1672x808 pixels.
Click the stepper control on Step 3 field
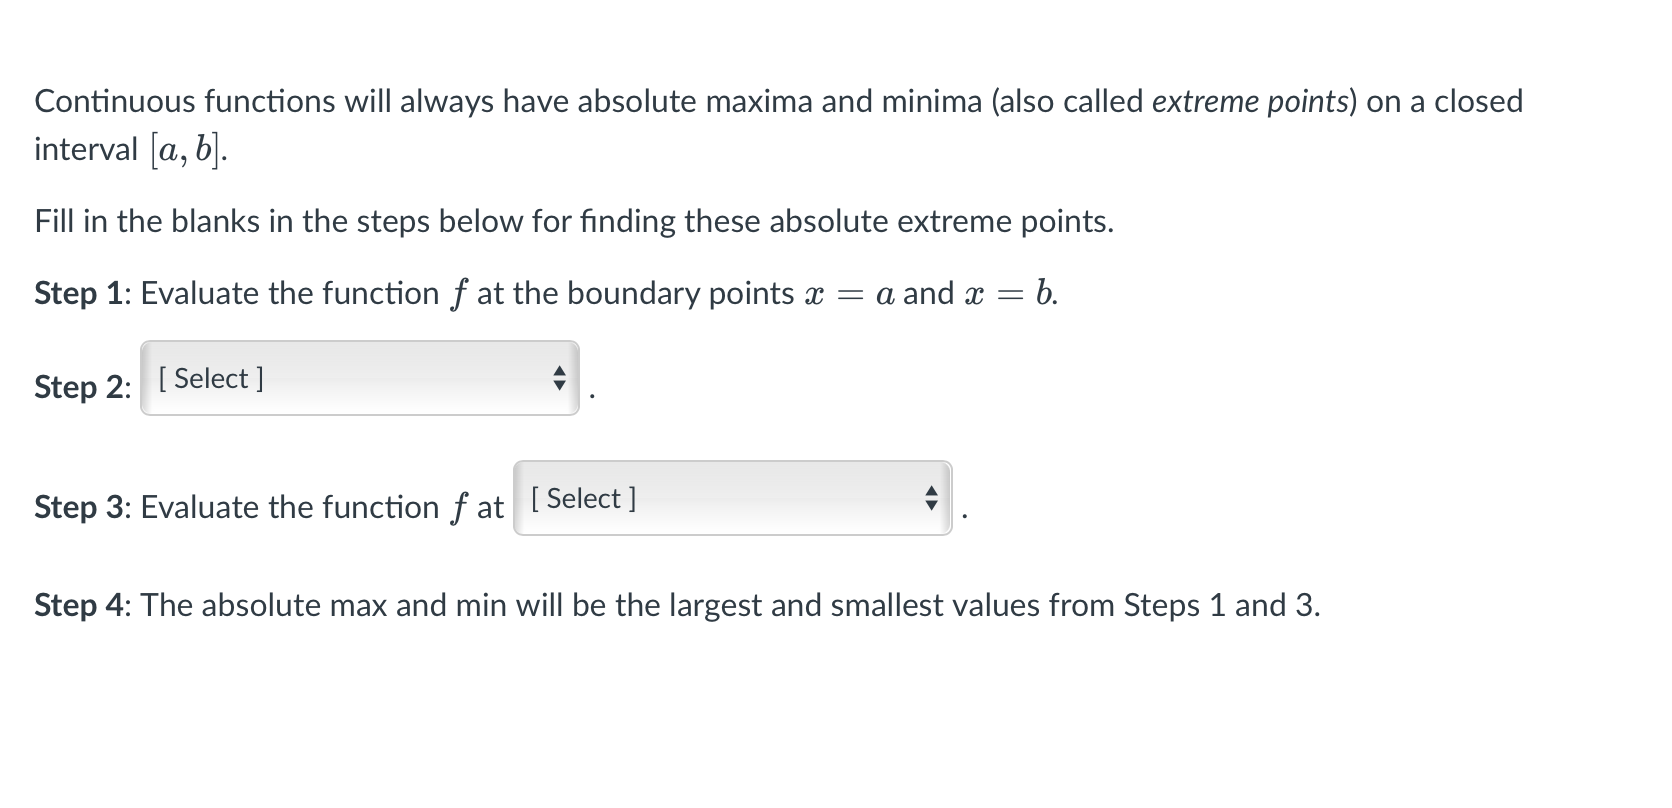[x=930, y=499]
